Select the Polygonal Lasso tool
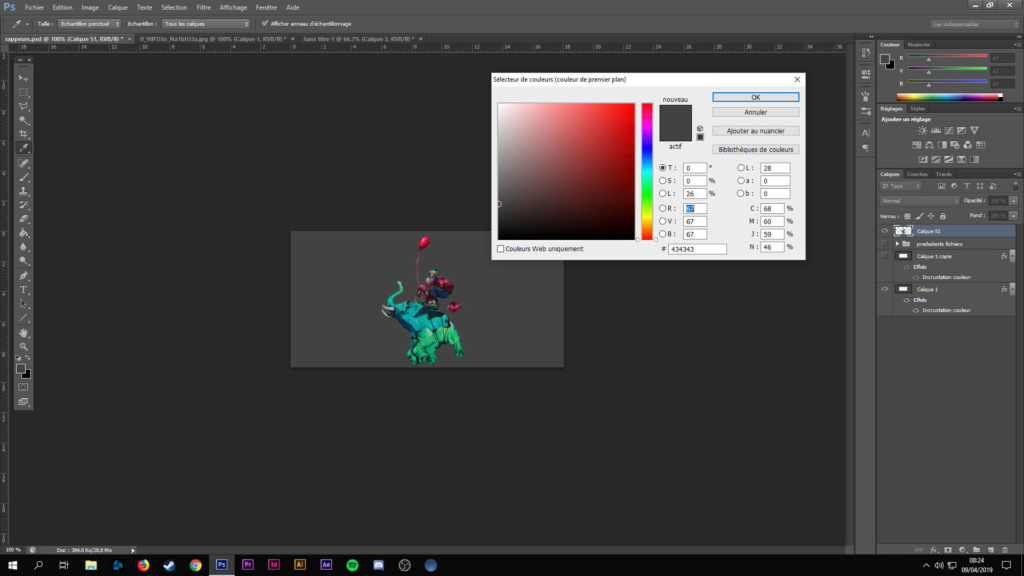Screen dimensions: 1024x576 pyautogui.click(x=24, y=106)
